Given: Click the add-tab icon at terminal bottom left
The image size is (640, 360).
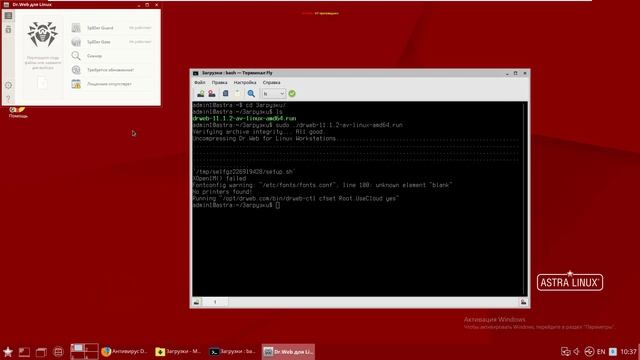Looking at the screenshot, I should coord(196,302).
